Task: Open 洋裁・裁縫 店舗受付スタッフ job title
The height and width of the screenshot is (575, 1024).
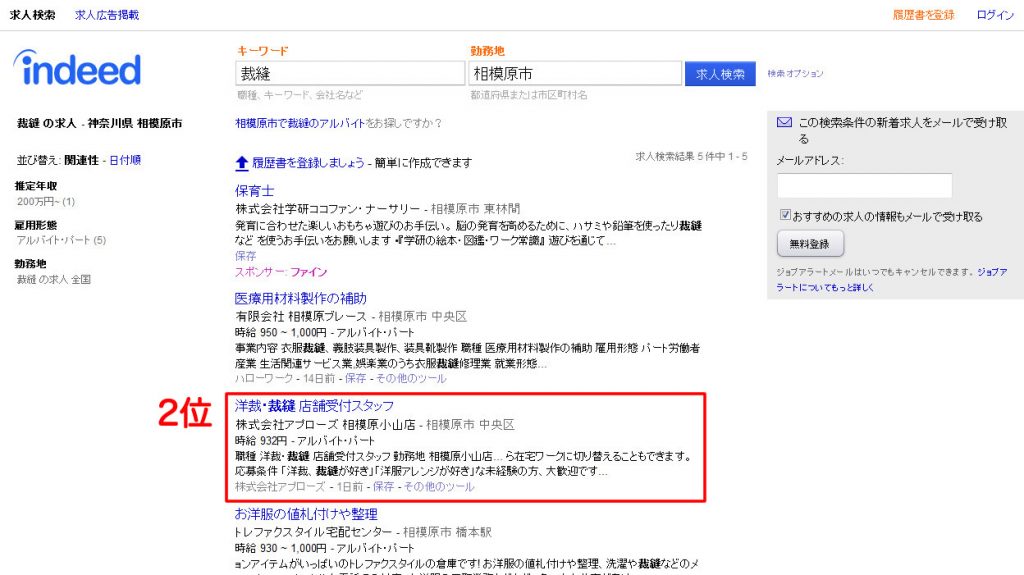Action: pyautogui.click(x=314, y=406)
